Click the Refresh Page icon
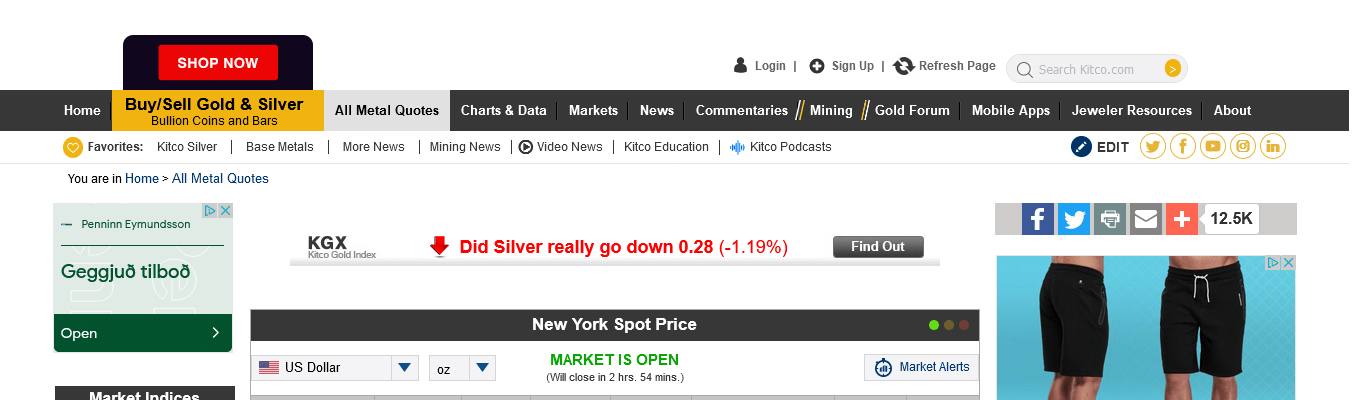Viewport: 1366px width, 400px height. click(904, 66)
